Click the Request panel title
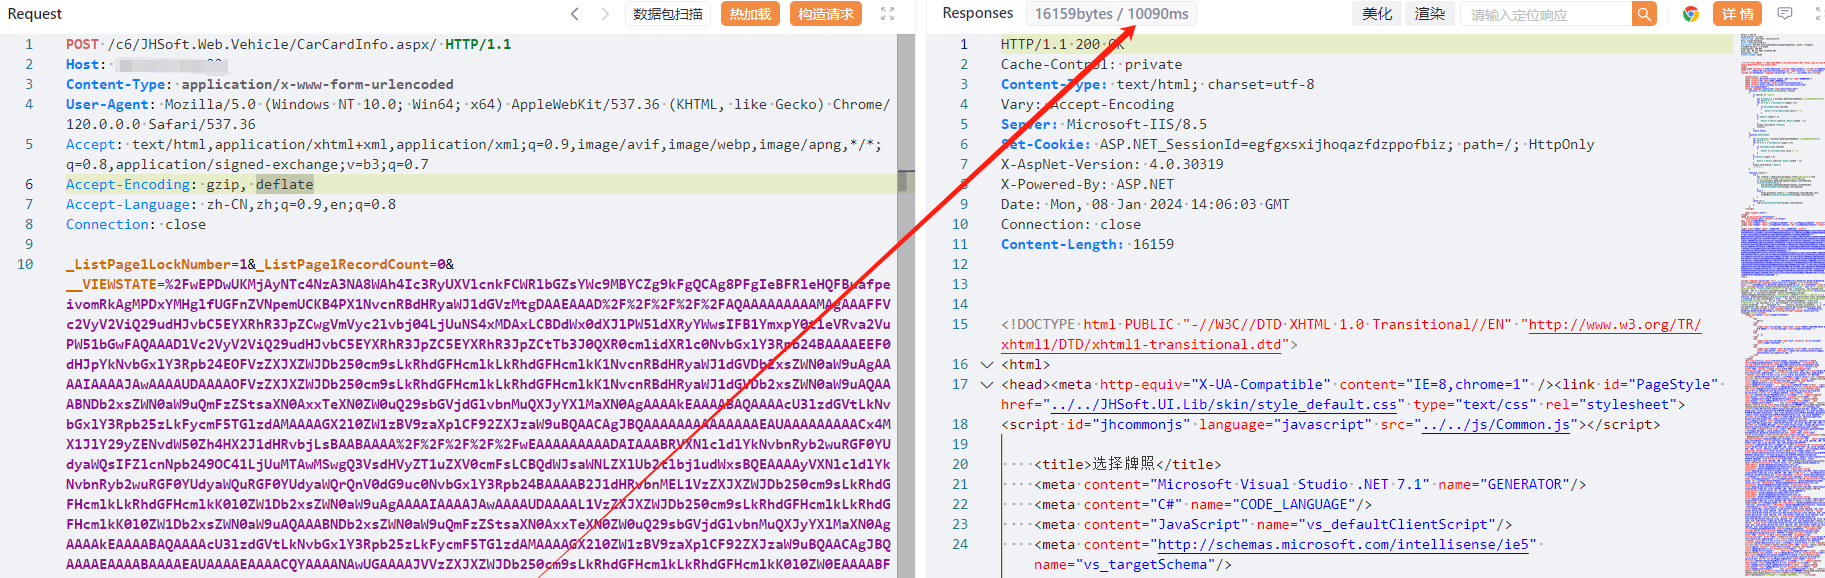Viewport: 1825px width, 578px height. pos(35,14)
